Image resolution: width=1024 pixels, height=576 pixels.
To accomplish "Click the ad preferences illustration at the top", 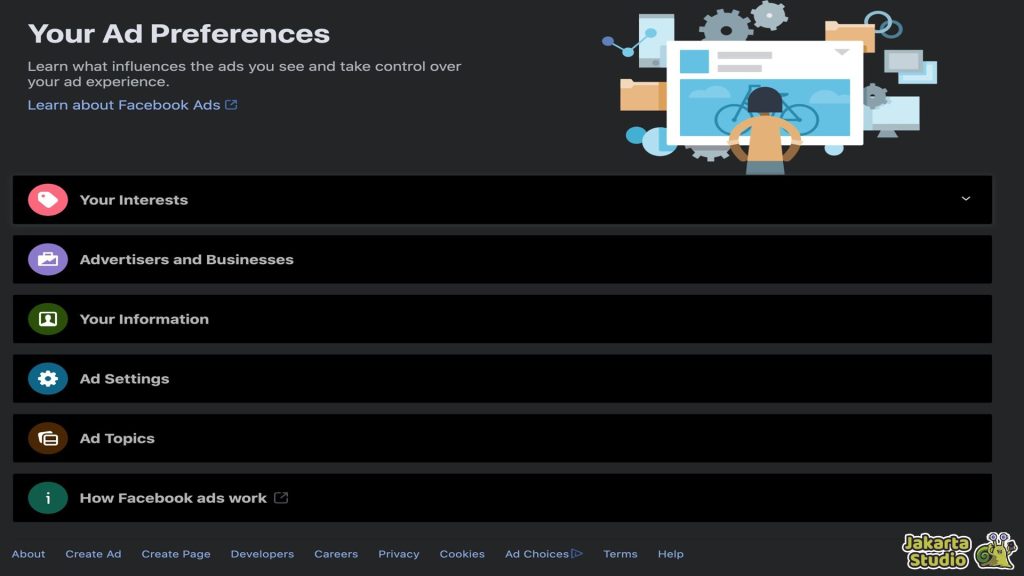I will pos(765,90).
